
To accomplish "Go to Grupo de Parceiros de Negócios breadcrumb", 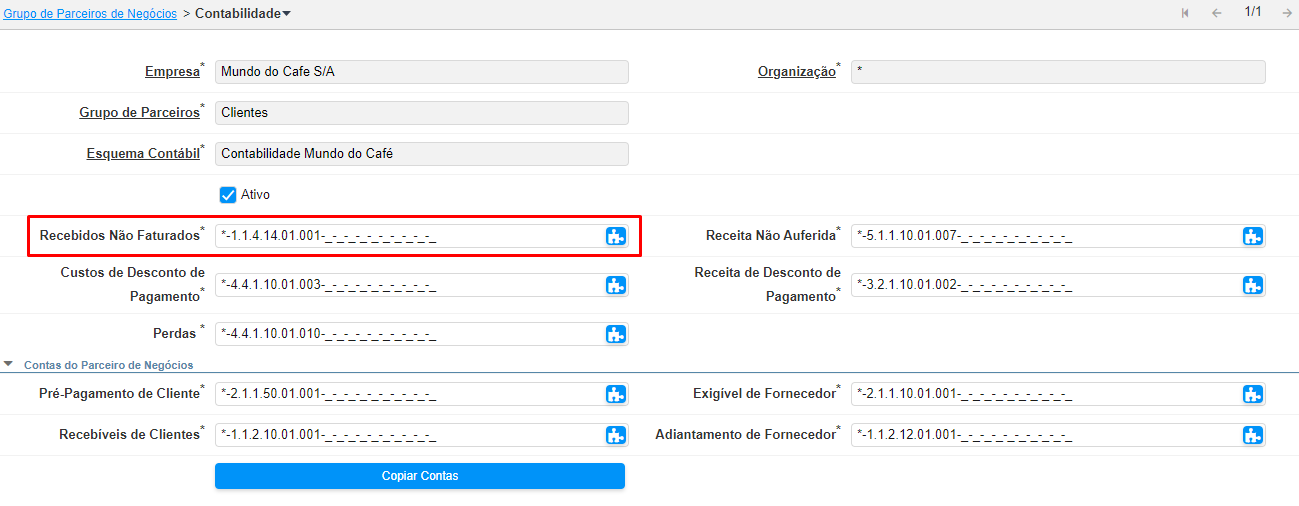I will click(x=90, y=14).
